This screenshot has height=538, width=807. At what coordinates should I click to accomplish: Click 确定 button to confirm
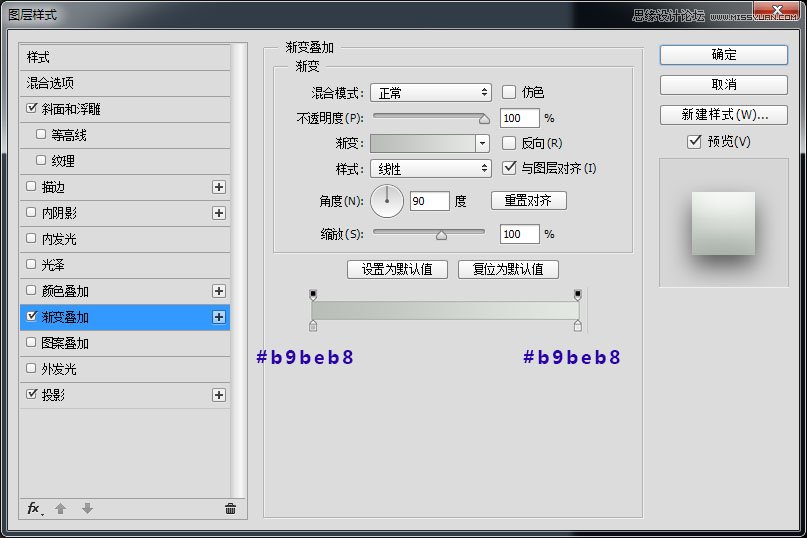point(724,55)
